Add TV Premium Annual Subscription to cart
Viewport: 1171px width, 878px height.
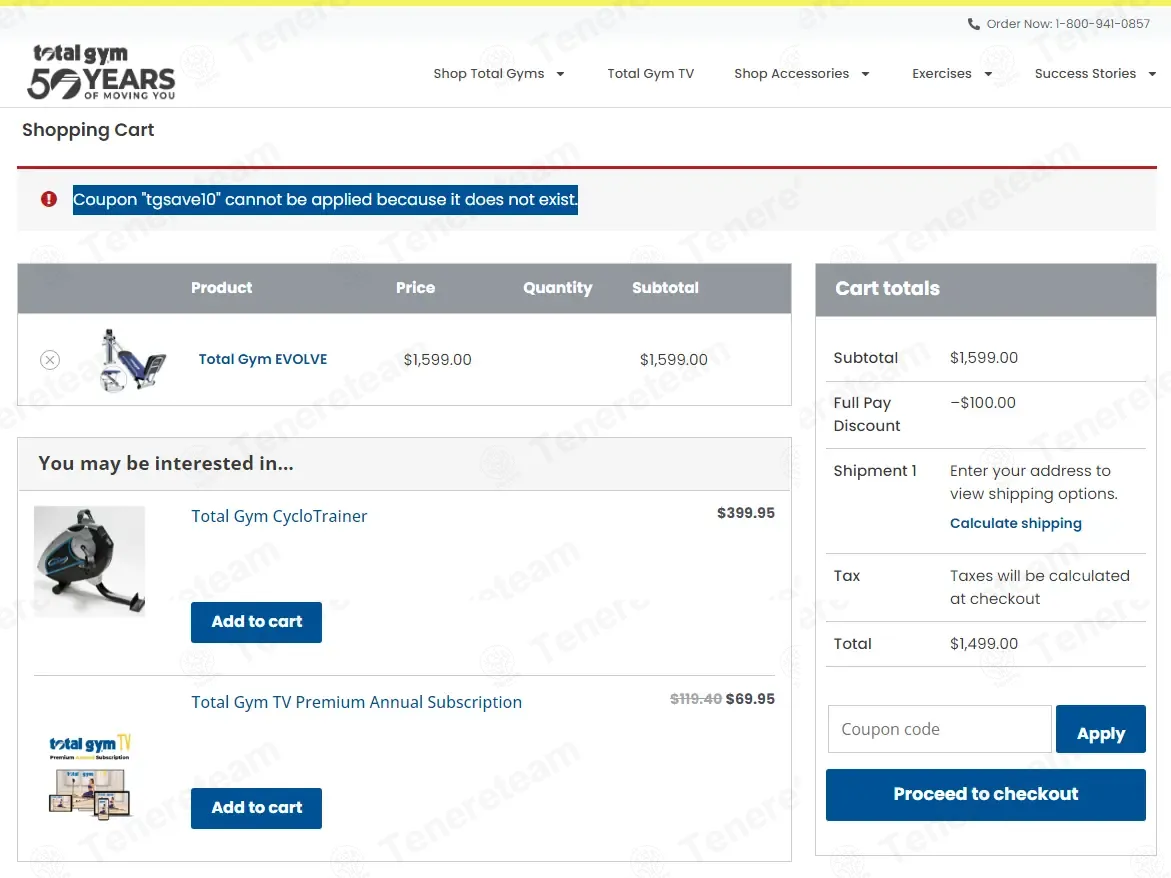(x=256, y=808)
